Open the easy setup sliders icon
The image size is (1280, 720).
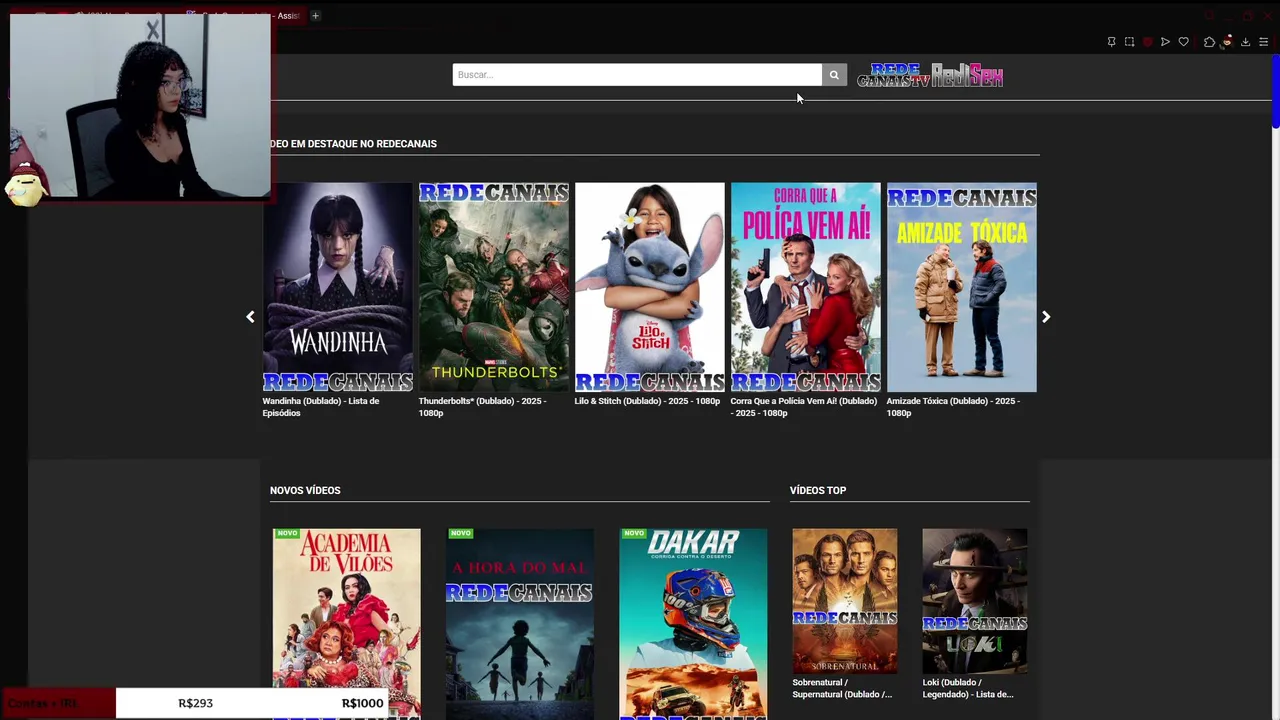[x=1263, y=42]
